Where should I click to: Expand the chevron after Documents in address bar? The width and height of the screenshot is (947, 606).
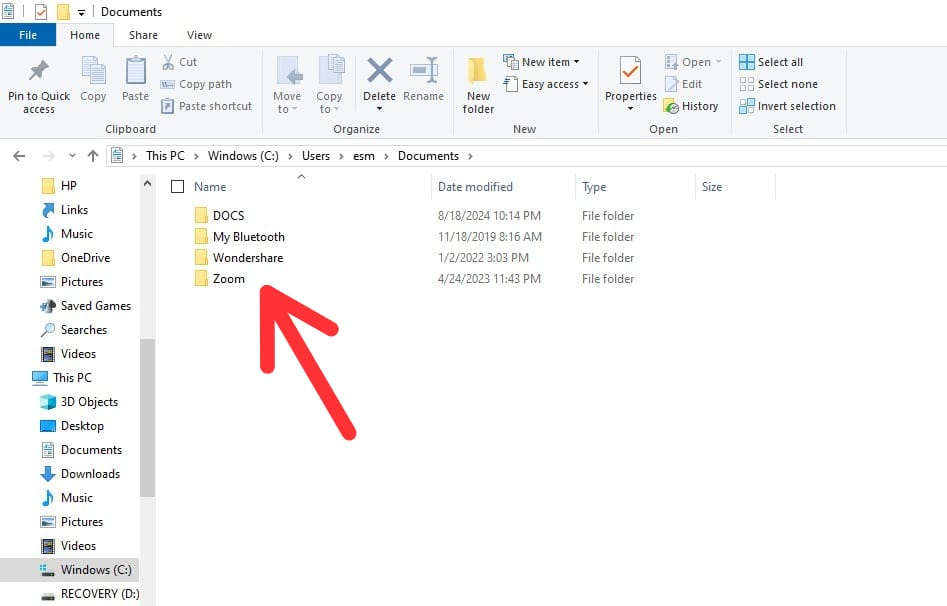coord(470,156)
